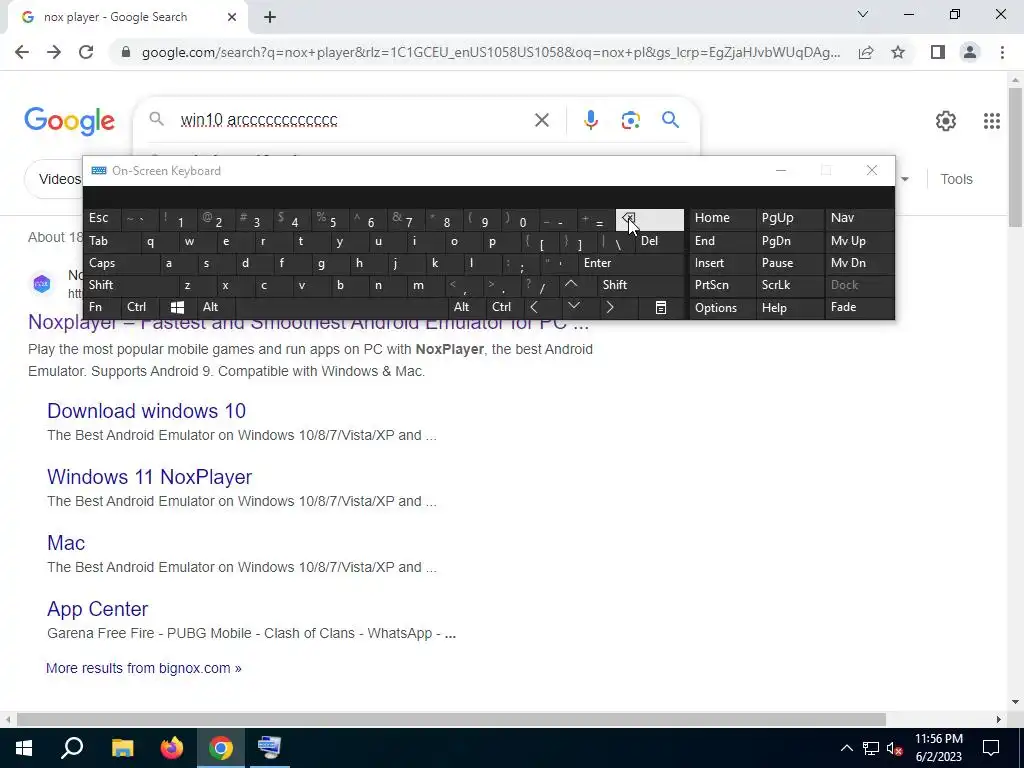This screenshot has height=768, width=1024.
Task: Click the right arrow key on keyboard
Action: tap(609, 308)
